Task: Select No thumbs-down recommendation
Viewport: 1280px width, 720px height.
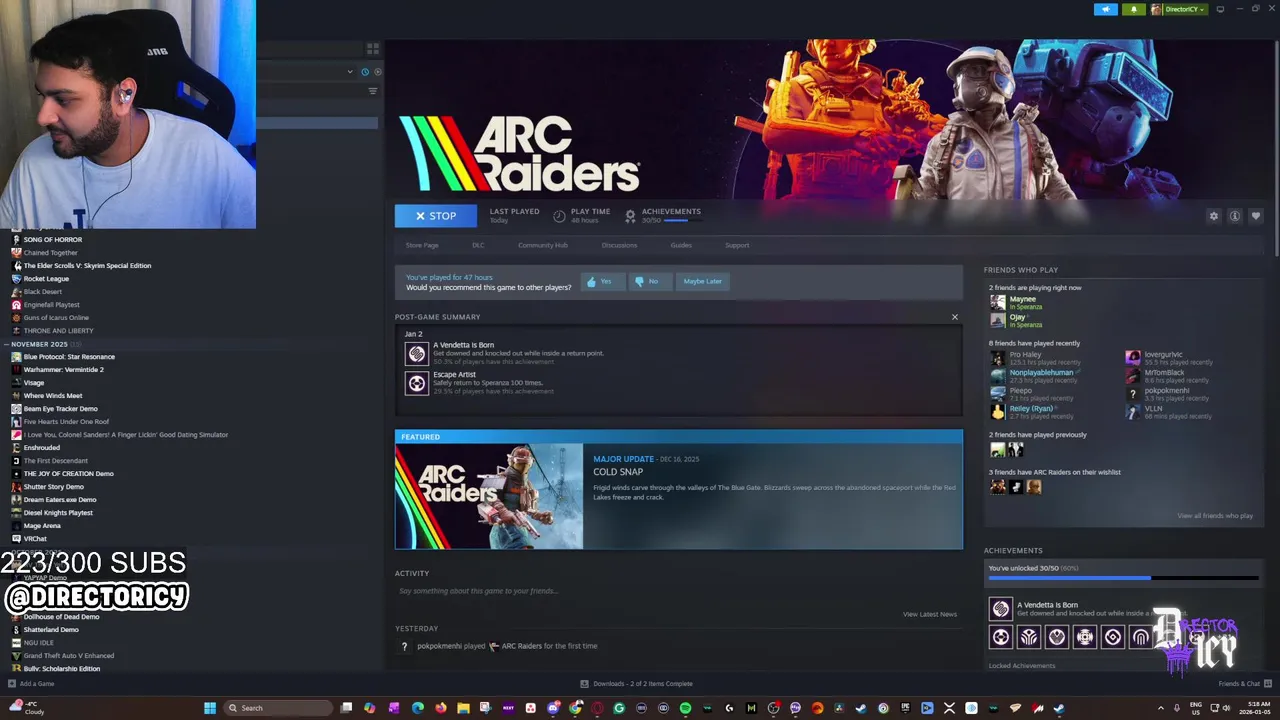Action: [x=650, y=282]
